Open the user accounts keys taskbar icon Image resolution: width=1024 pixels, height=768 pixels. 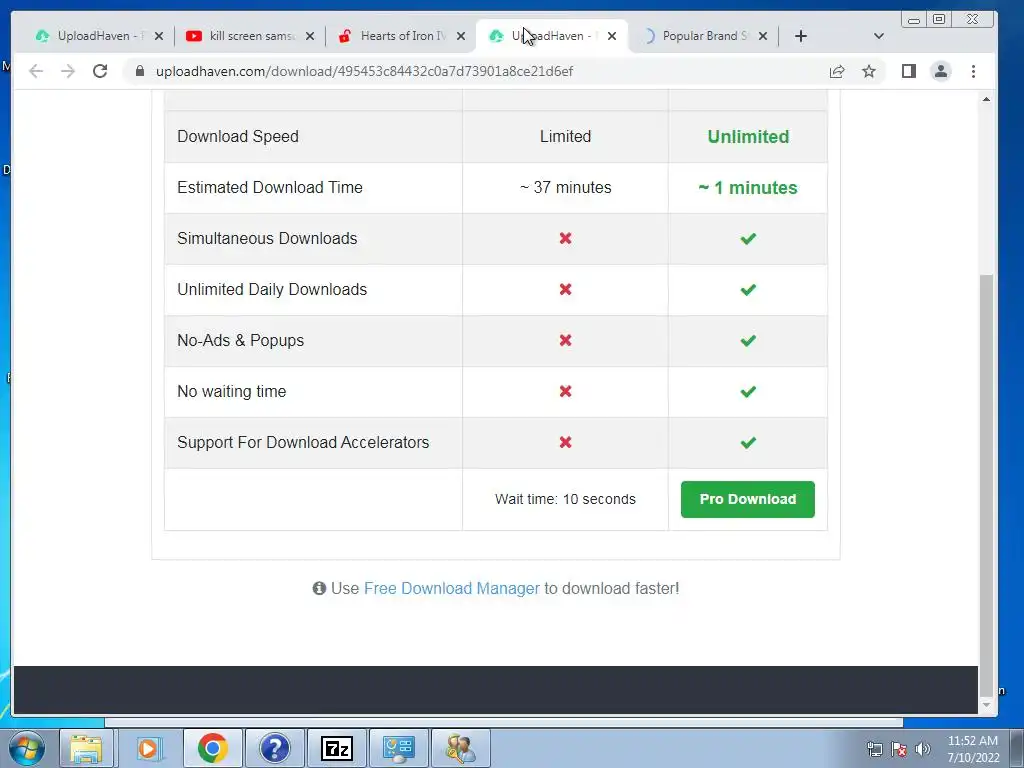(x=460, y=748)
